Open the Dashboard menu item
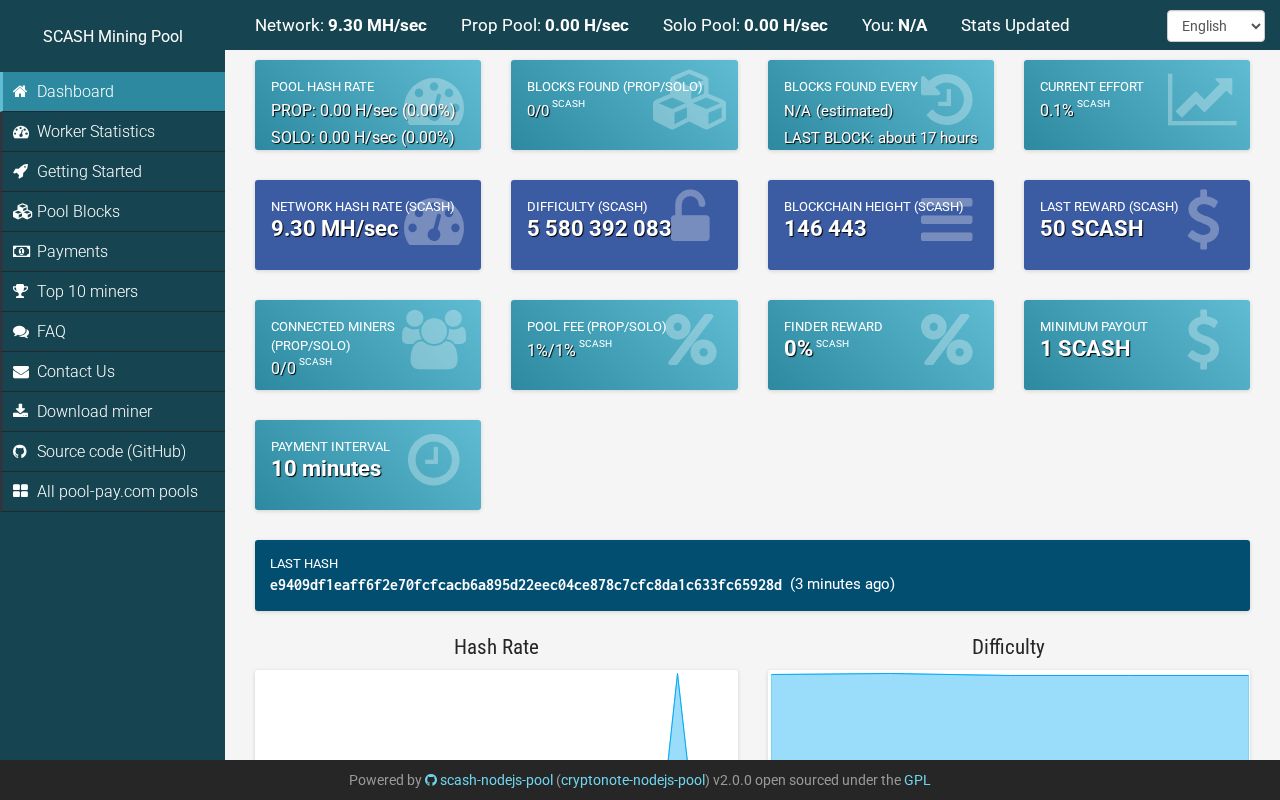 click(113, 91)
